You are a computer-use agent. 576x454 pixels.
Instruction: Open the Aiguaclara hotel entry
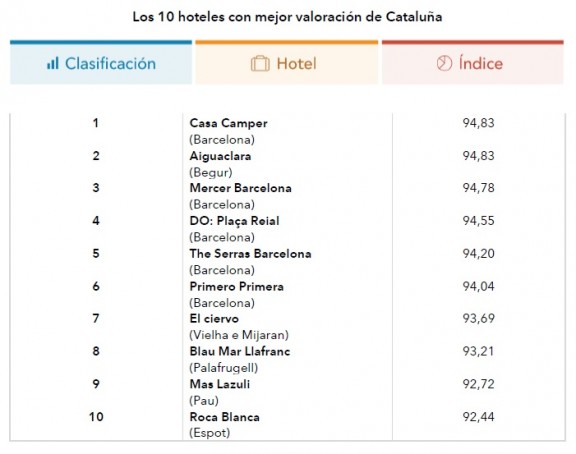[x=220, y=156]
